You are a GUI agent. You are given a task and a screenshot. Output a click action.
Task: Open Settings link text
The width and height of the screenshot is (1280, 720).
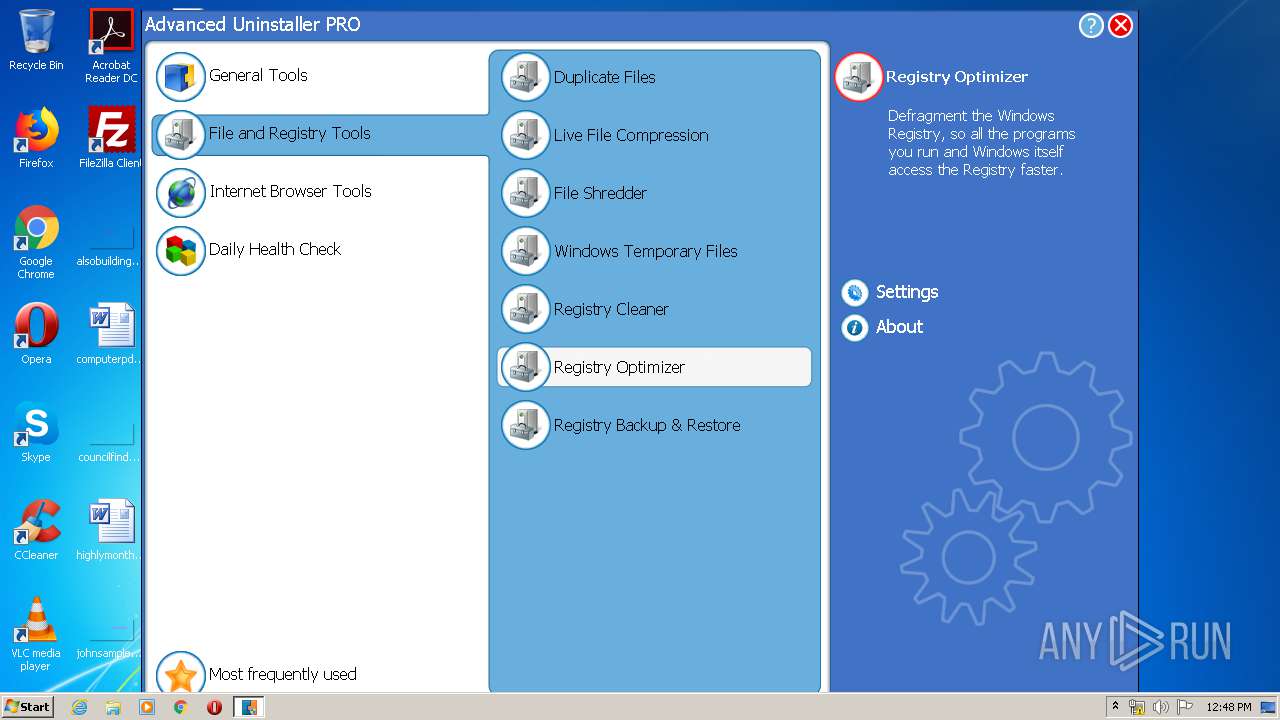(907, 292)
